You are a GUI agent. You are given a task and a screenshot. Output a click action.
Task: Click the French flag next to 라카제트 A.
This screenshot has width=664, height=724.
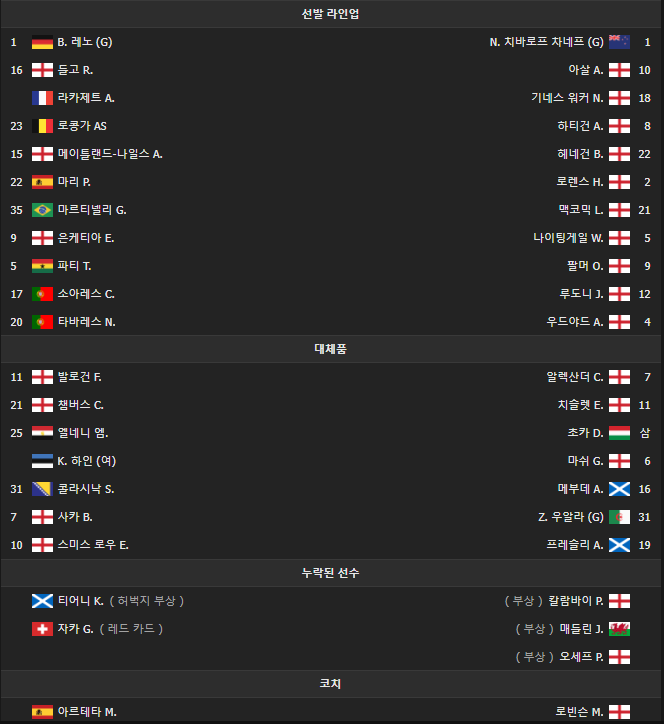click(x=42, y=98)
